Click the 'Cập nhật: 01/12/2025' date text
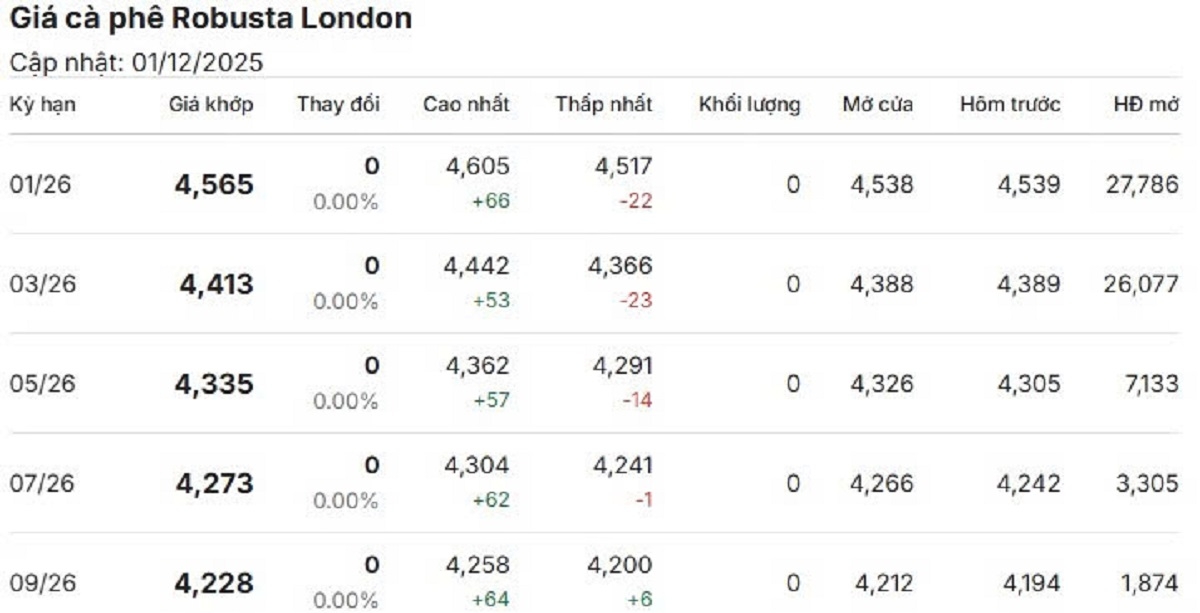Image resolution: width=1200 pixels, height=613 pixels. 136,63
